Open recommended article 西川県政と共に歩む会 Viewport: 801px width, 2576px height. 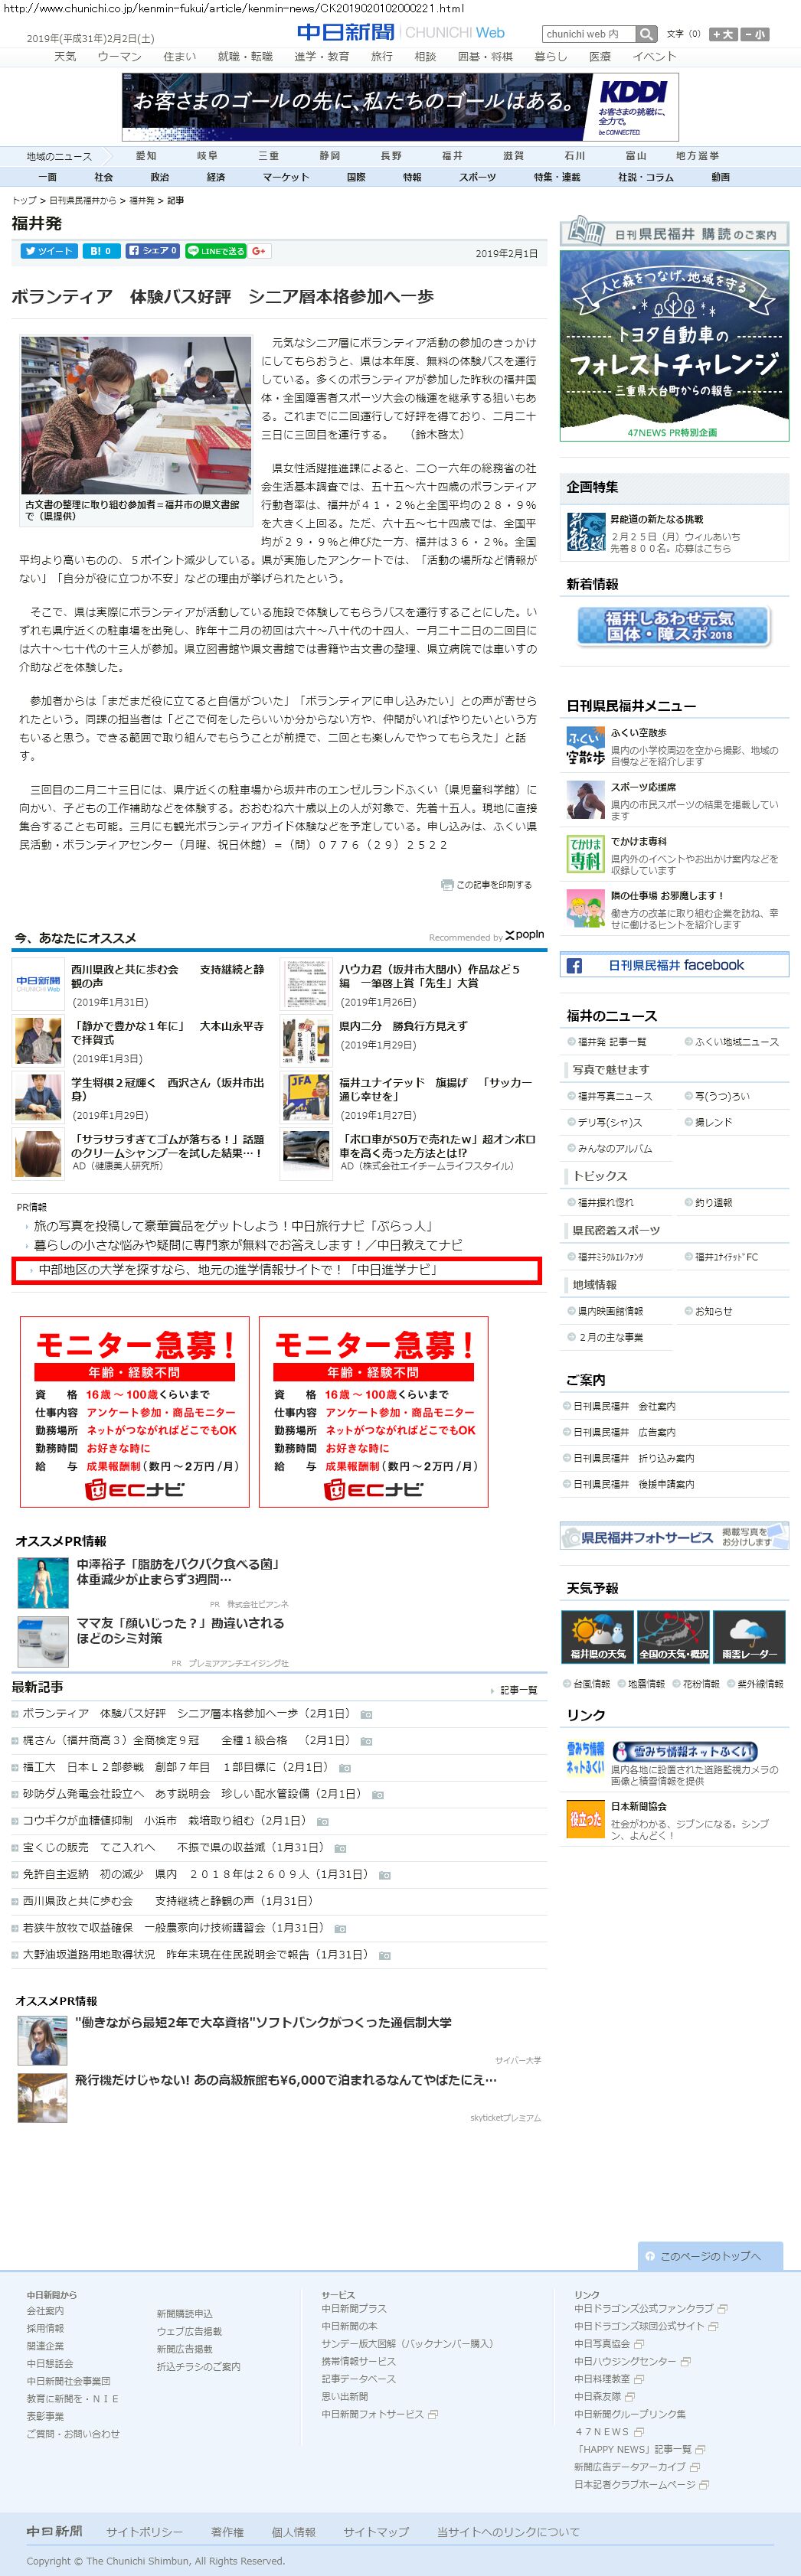click(168, 976)
